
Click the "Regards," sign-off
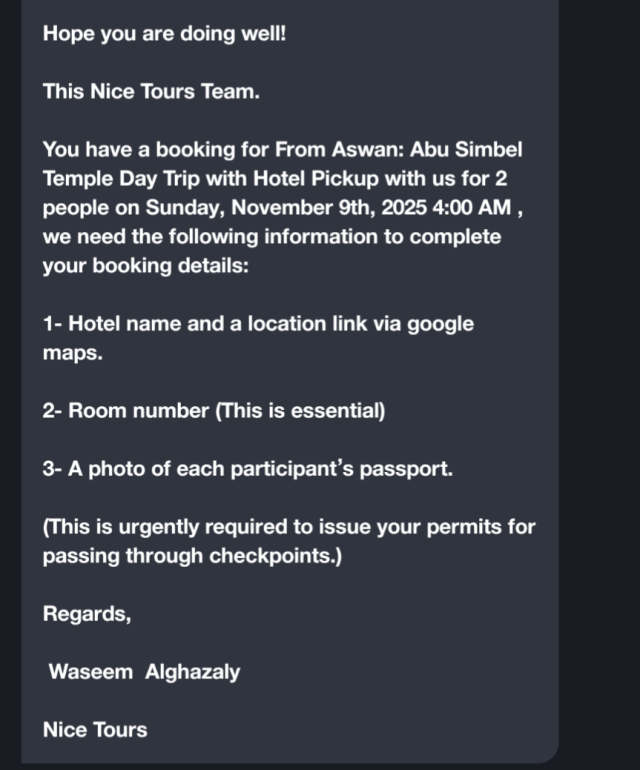click(86, 614)
